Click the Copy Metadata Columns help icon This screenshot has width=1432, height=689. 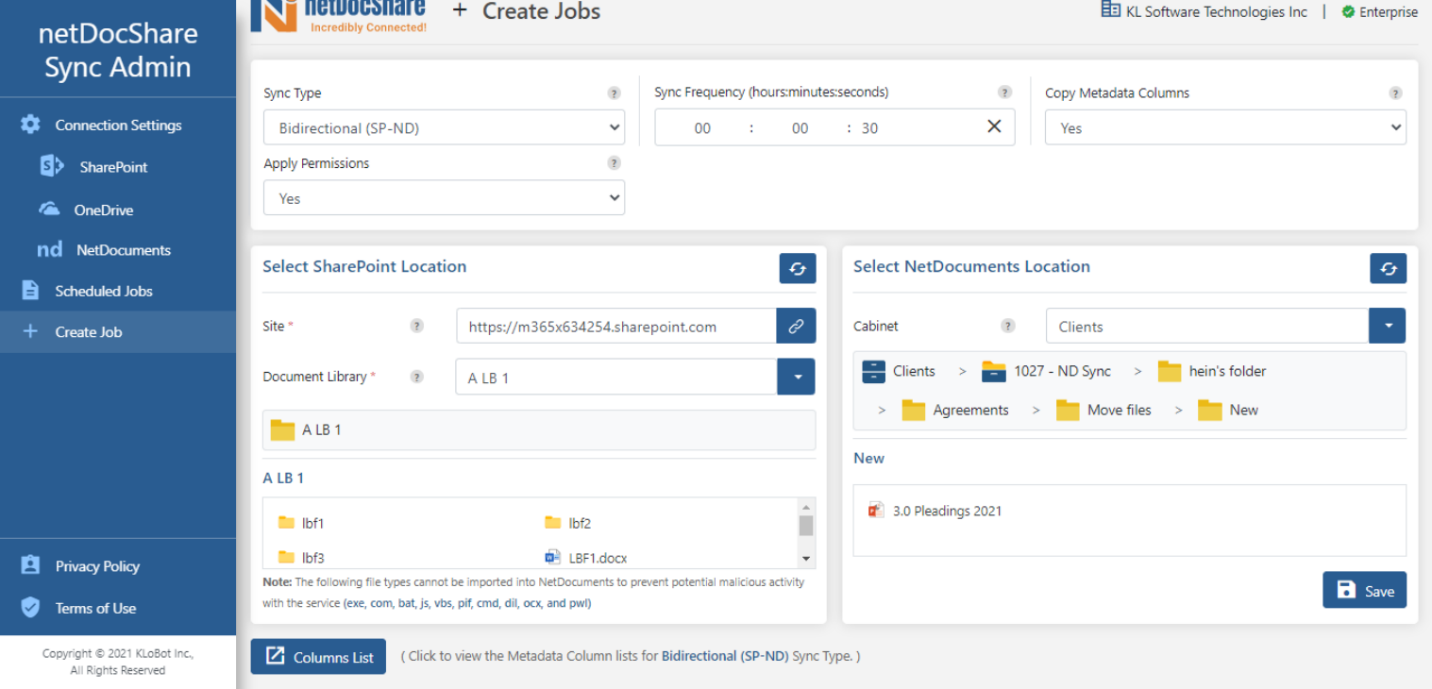pyautogui.click(x=1395, y=93)
